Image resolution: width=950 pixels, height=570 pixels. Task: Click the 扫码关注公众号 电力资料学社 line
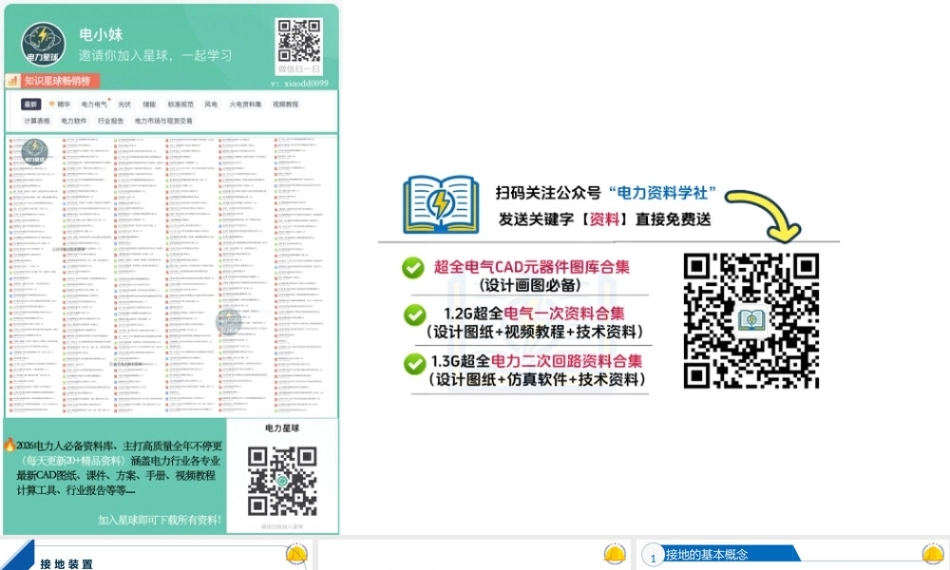606,193
